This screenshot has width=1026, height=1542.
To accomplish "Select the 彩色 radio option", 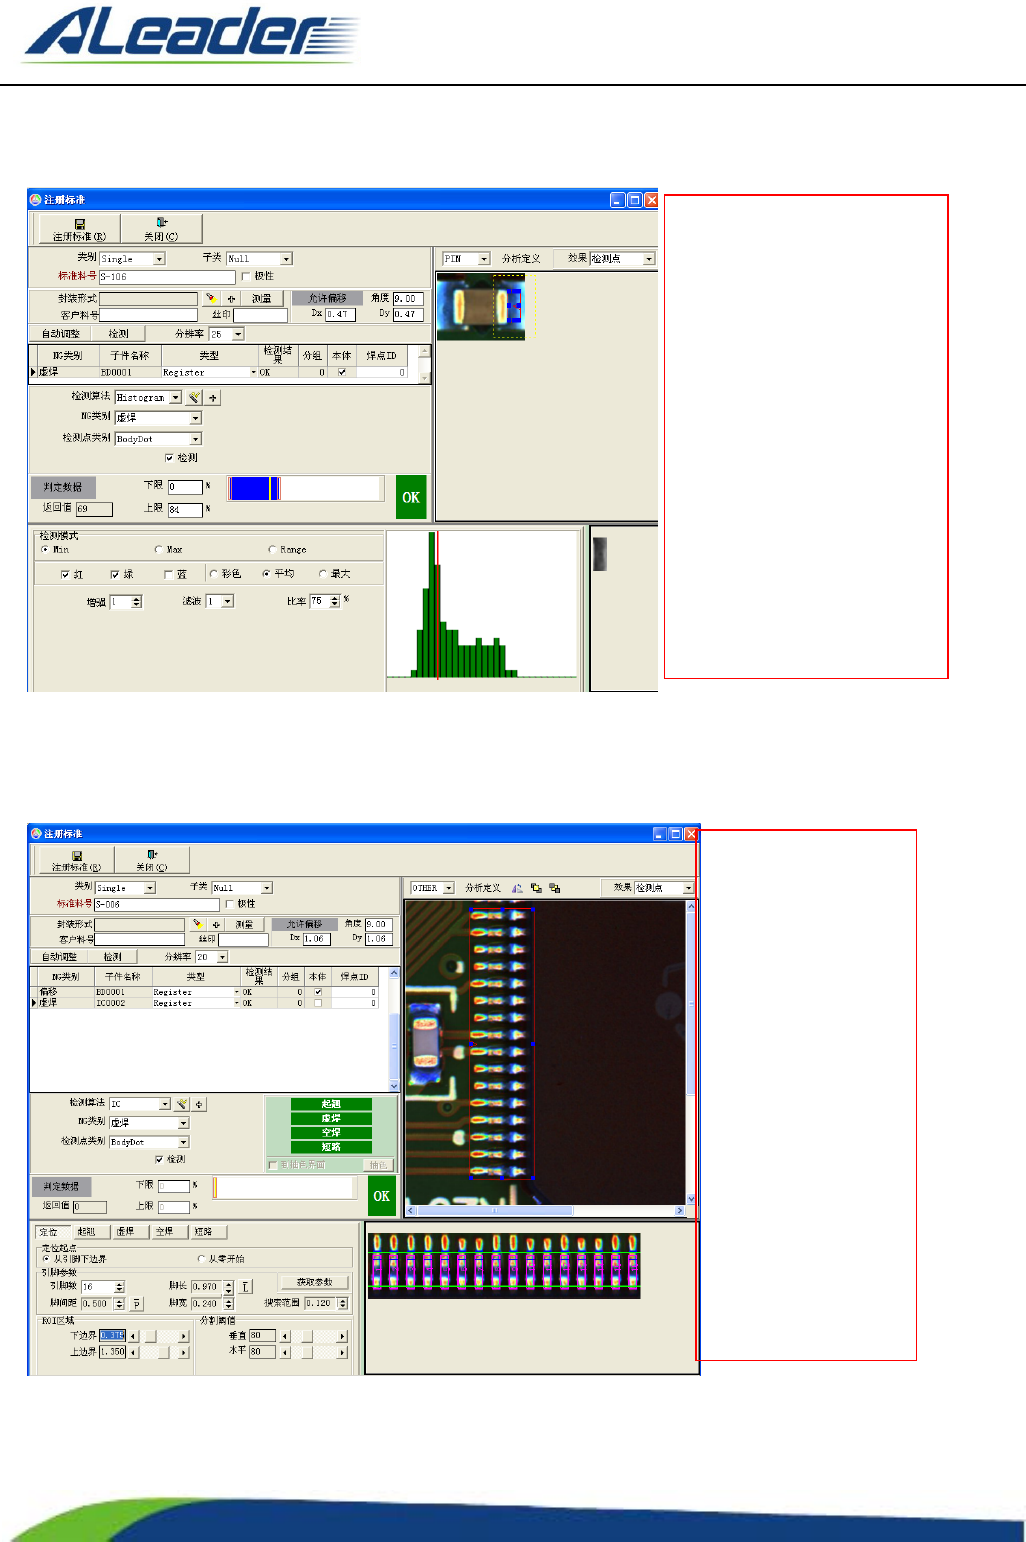I will click(213, 573).
